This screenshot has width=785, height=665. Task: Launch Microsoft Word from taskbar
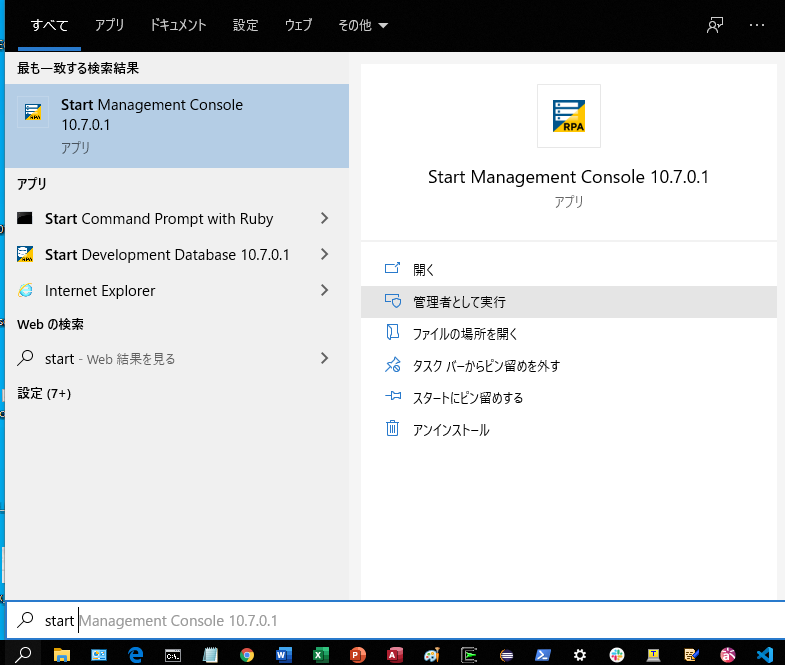pyautogui.click(x=283, y=654)
